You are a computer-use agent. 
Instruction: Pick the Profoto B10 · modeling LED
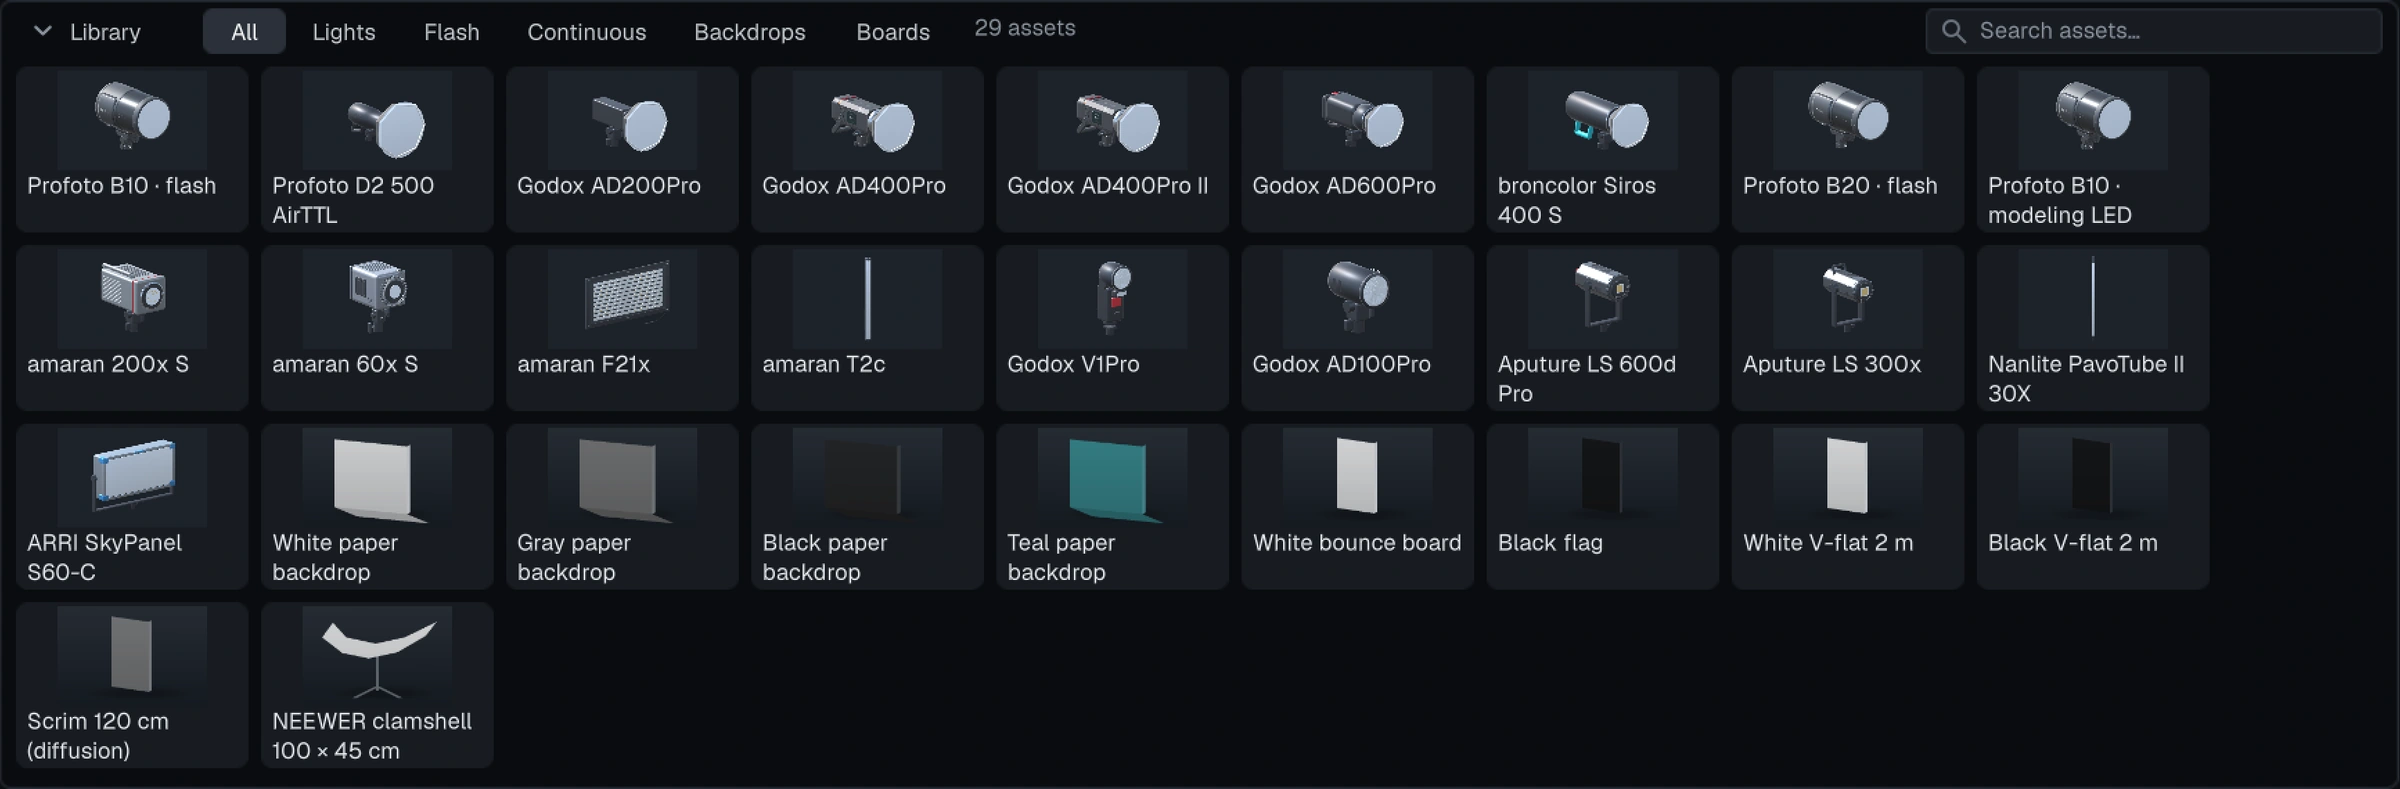point(2092,150)
